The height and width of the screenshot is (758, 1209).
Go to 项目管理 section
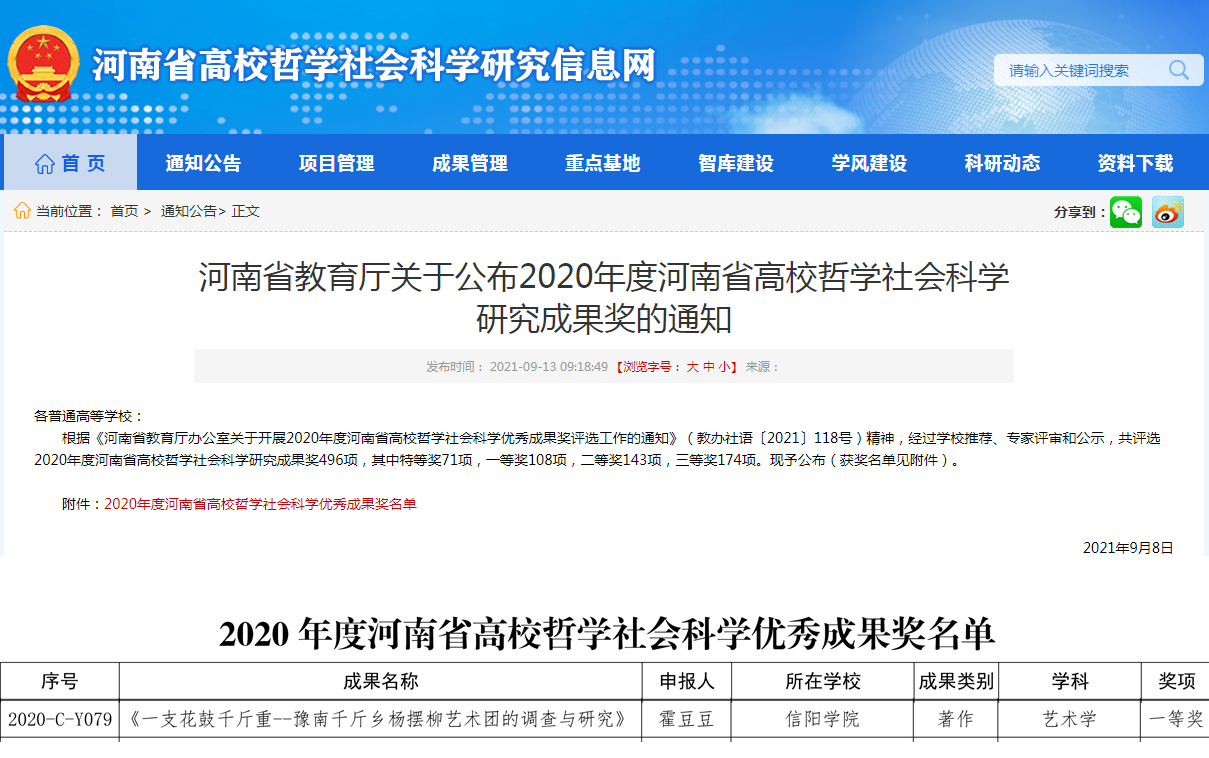[336, 163]
